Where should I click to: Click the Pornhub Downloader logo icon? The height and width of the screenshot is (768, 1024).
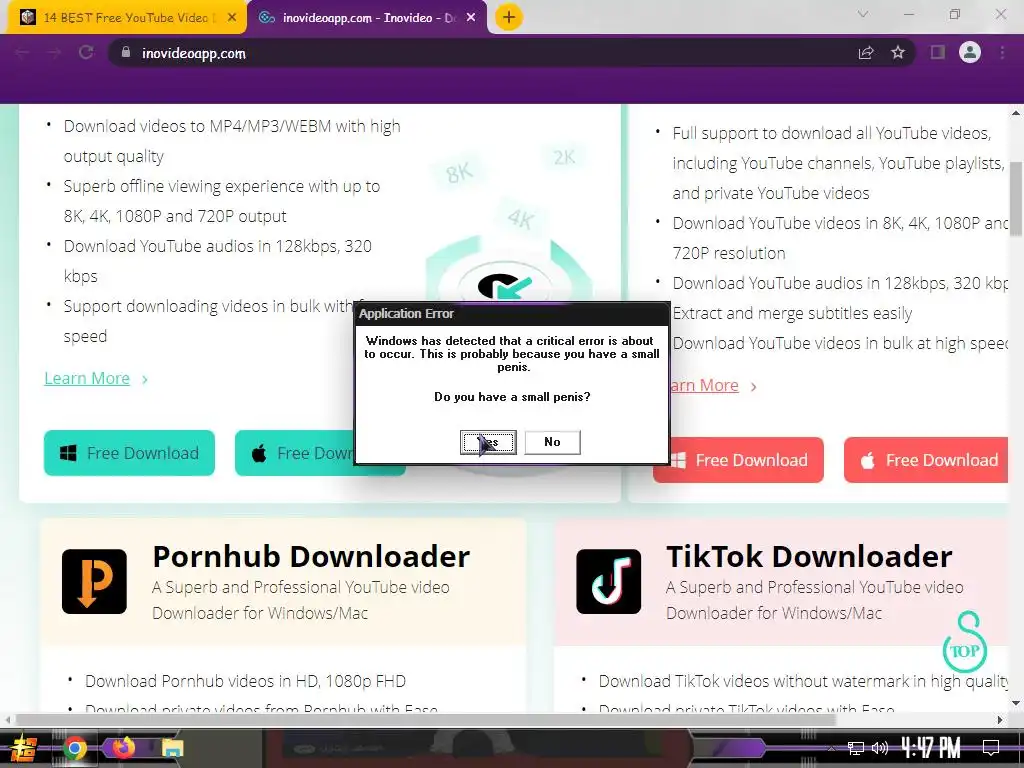[95, 581]
